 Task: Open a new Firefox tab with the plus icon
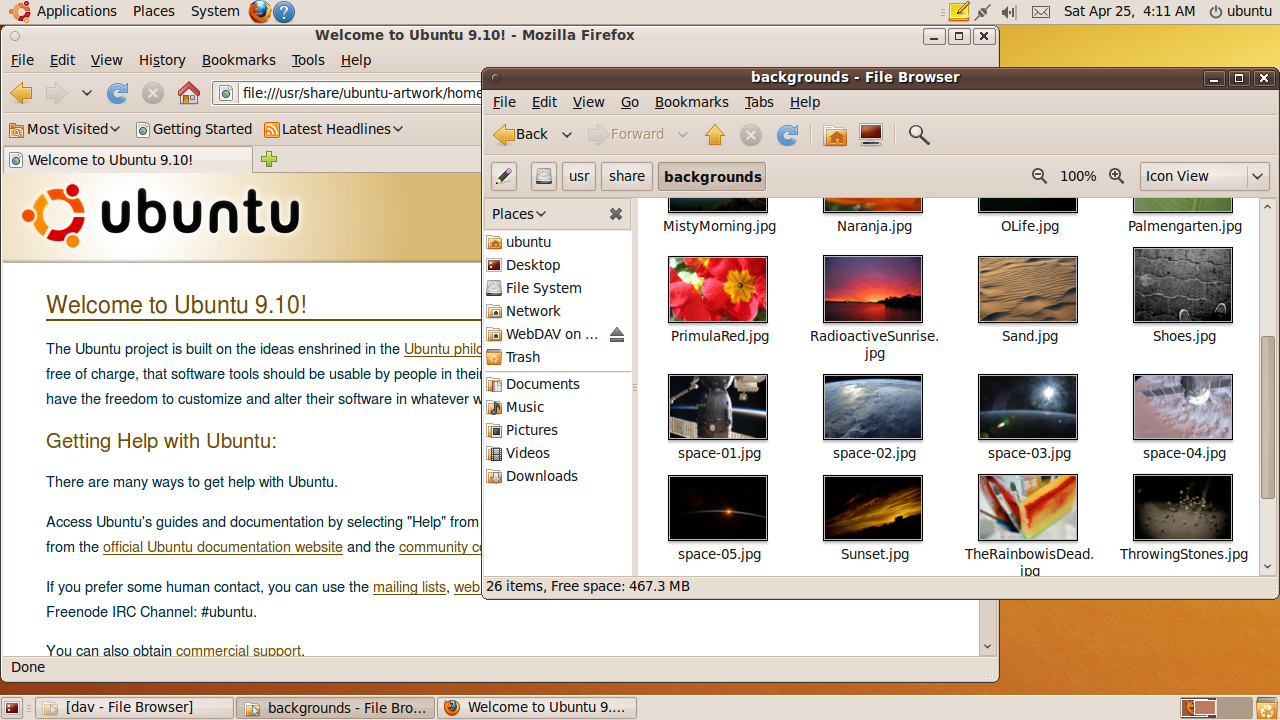[268, 160]
